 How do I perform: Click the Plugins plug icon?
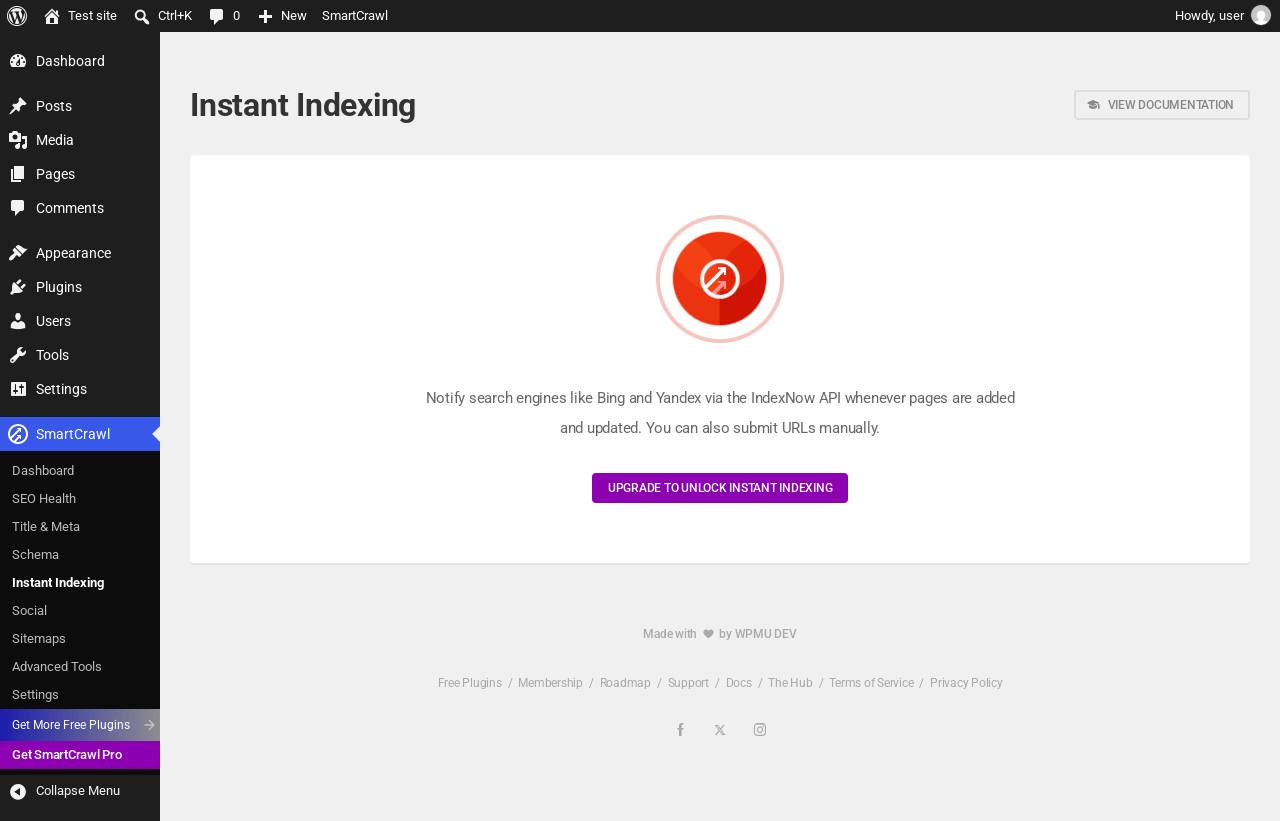pos(18,287)
